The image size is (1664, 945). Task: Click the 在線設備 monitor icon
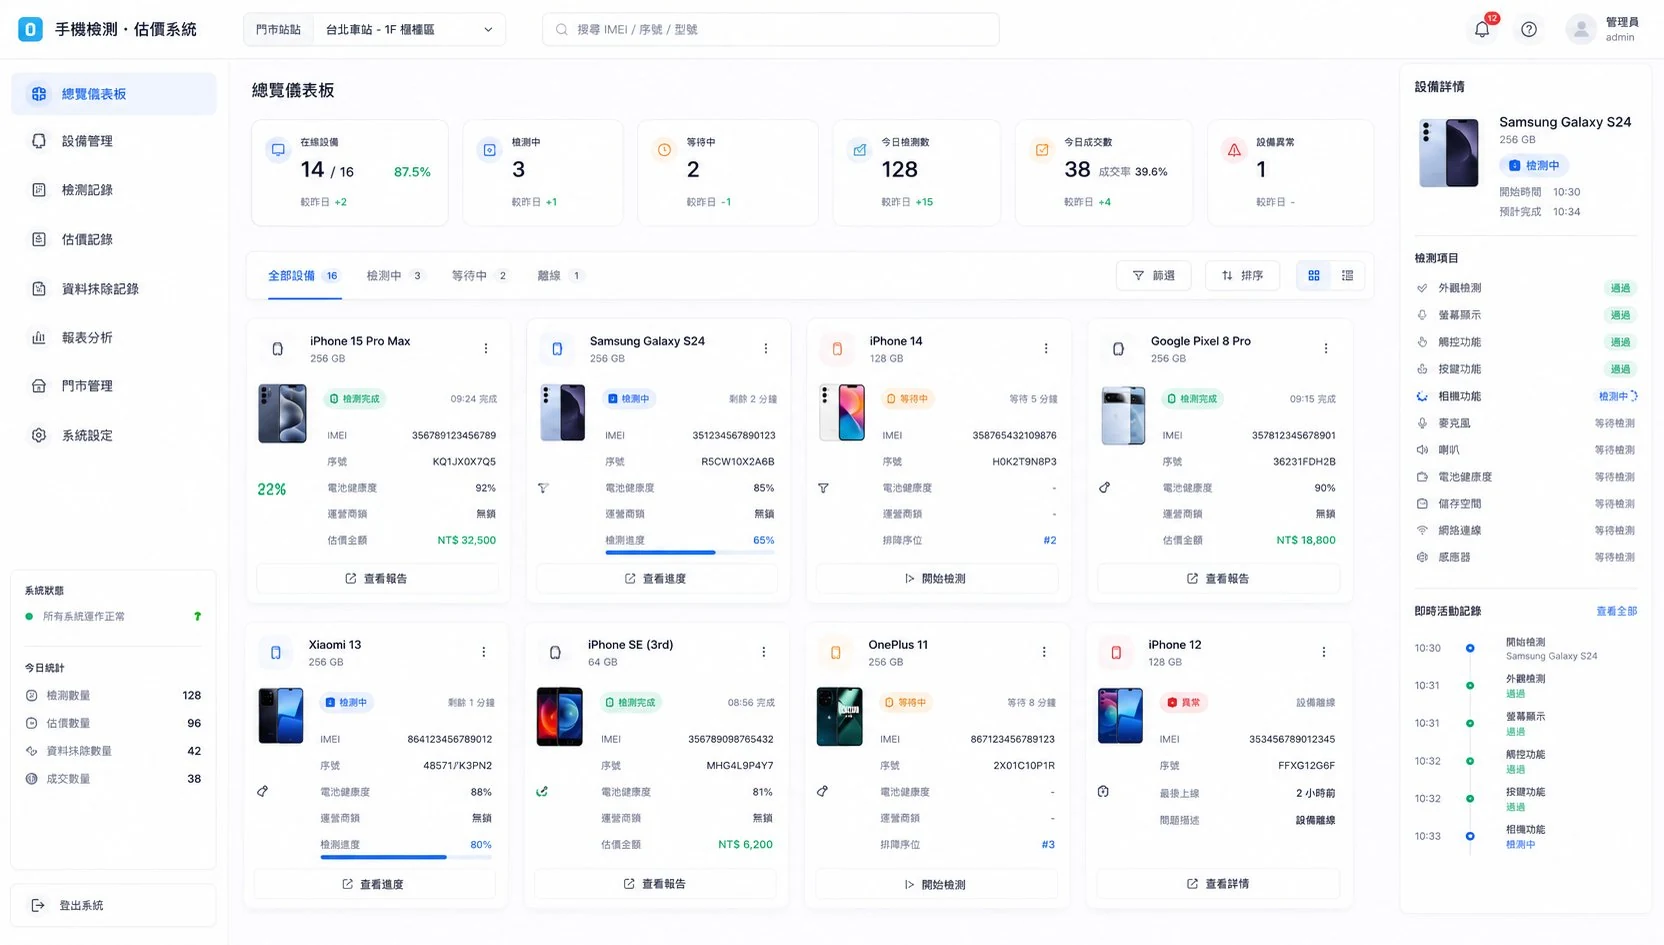click(278, 150)
